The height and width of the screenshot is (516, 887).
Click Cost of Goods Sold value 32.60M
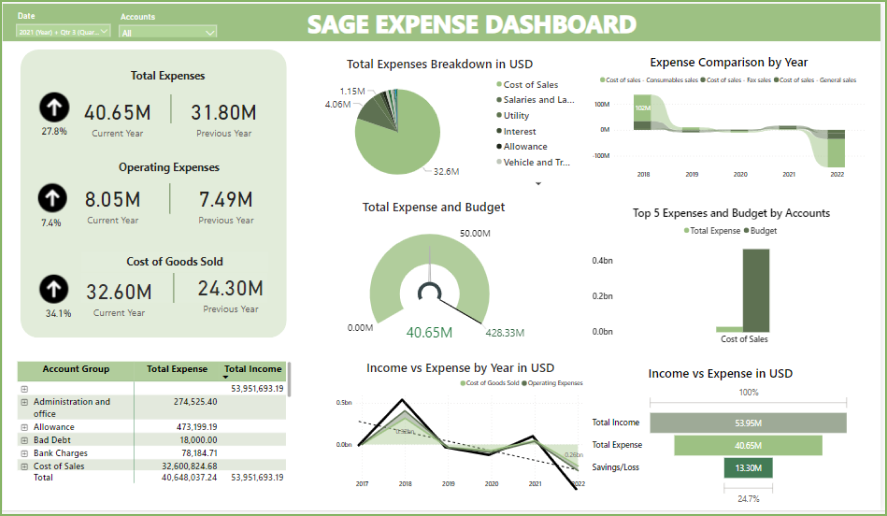(x=119, y=292)
